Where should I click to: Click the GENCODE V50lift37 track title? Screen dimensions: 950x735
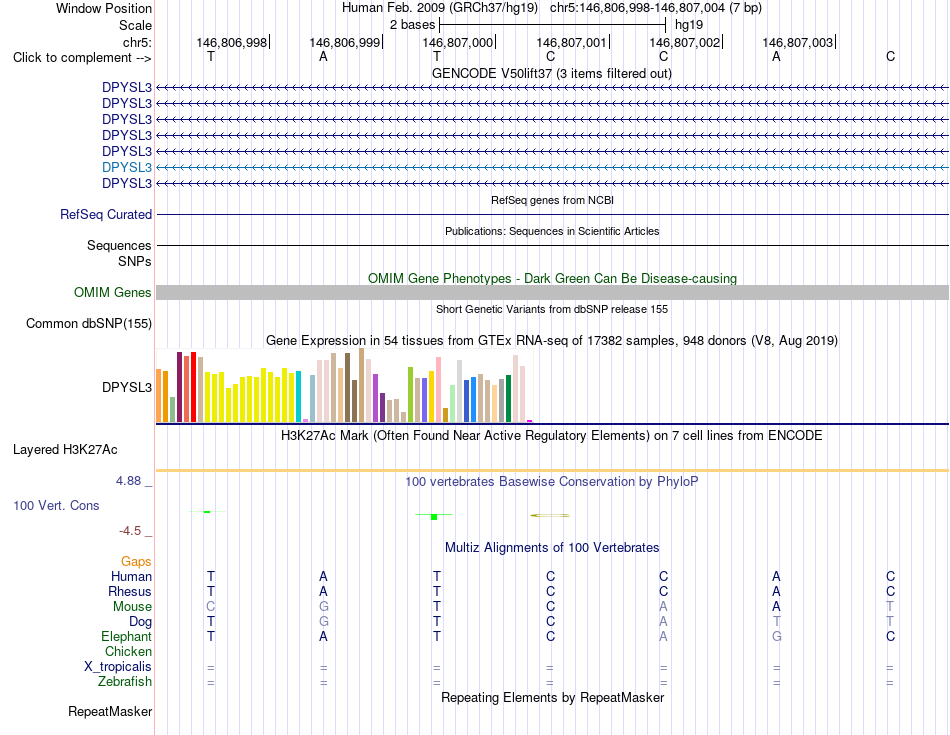click(552, 73)
